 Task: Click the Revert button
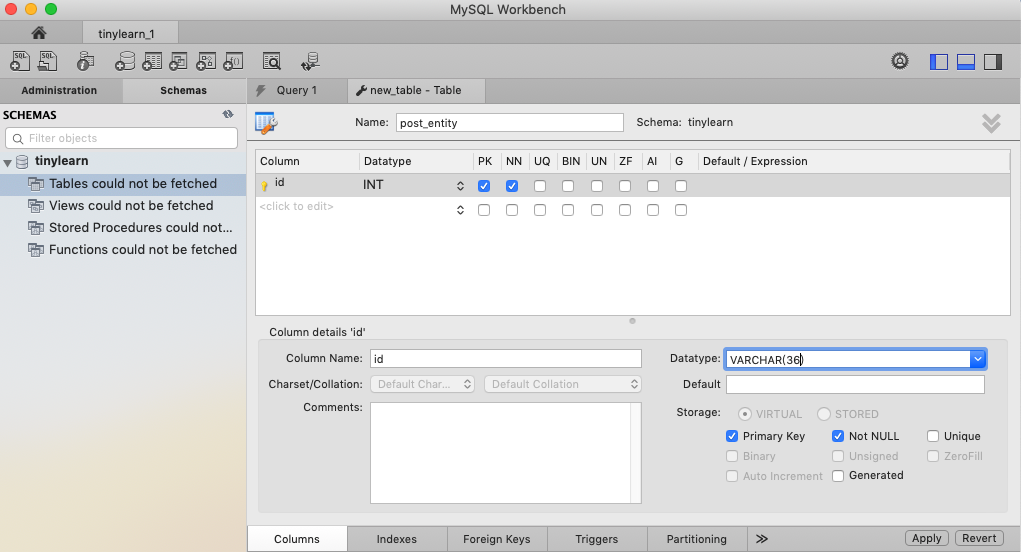(979, 538)
